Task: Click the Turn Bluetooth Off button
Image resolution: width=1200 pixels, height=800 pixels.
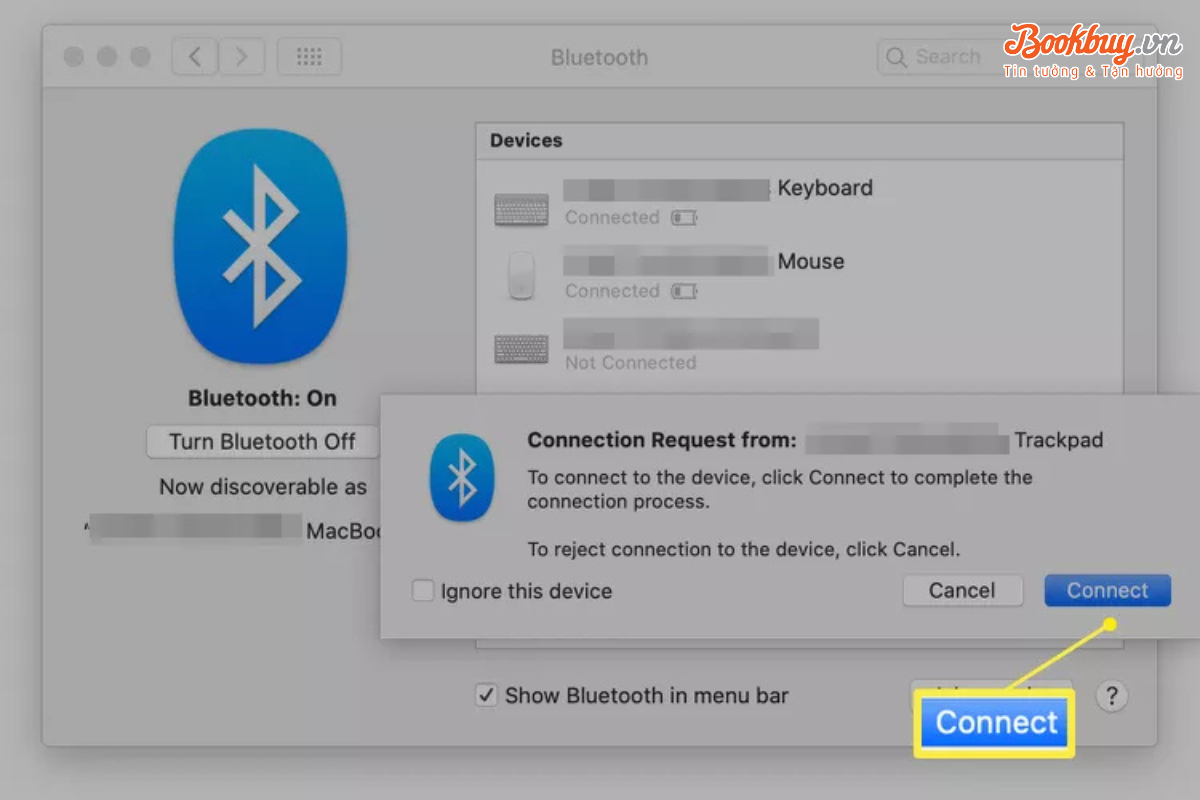Action: pos(262,442)
